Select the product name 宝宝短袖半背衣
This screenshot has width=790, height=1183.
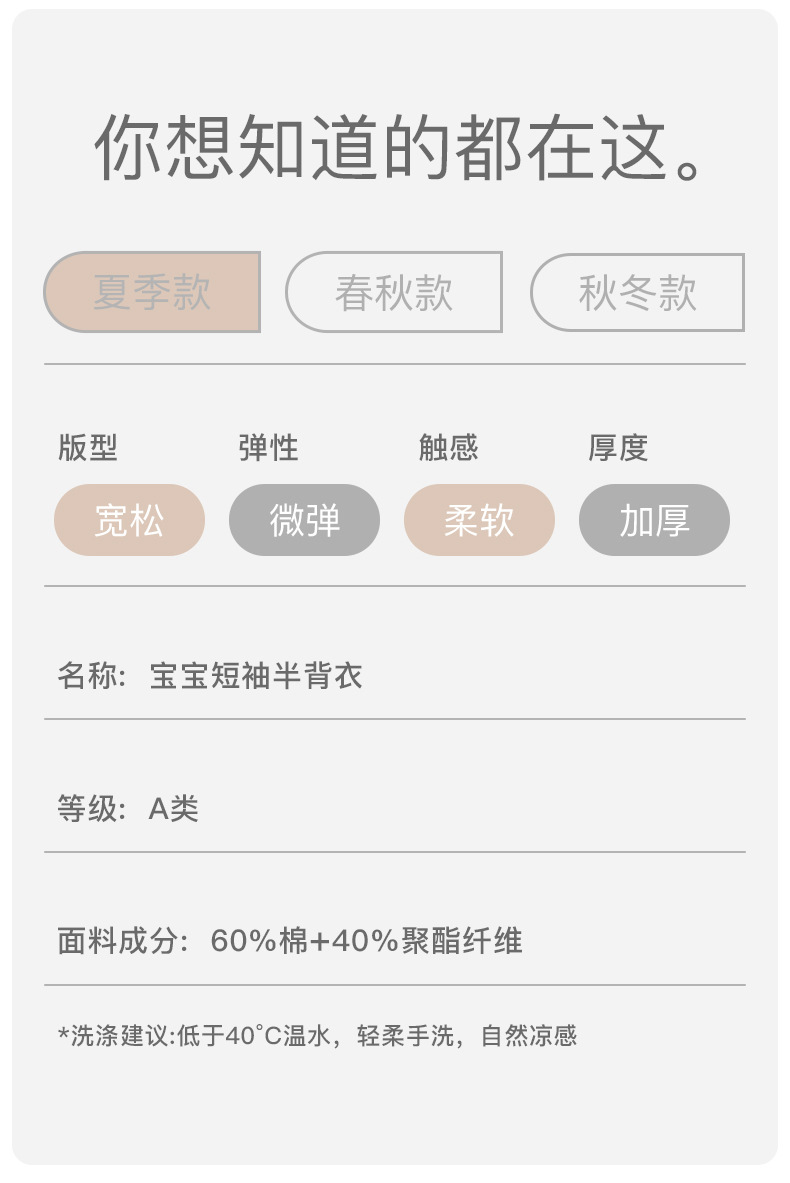[256, 676]
